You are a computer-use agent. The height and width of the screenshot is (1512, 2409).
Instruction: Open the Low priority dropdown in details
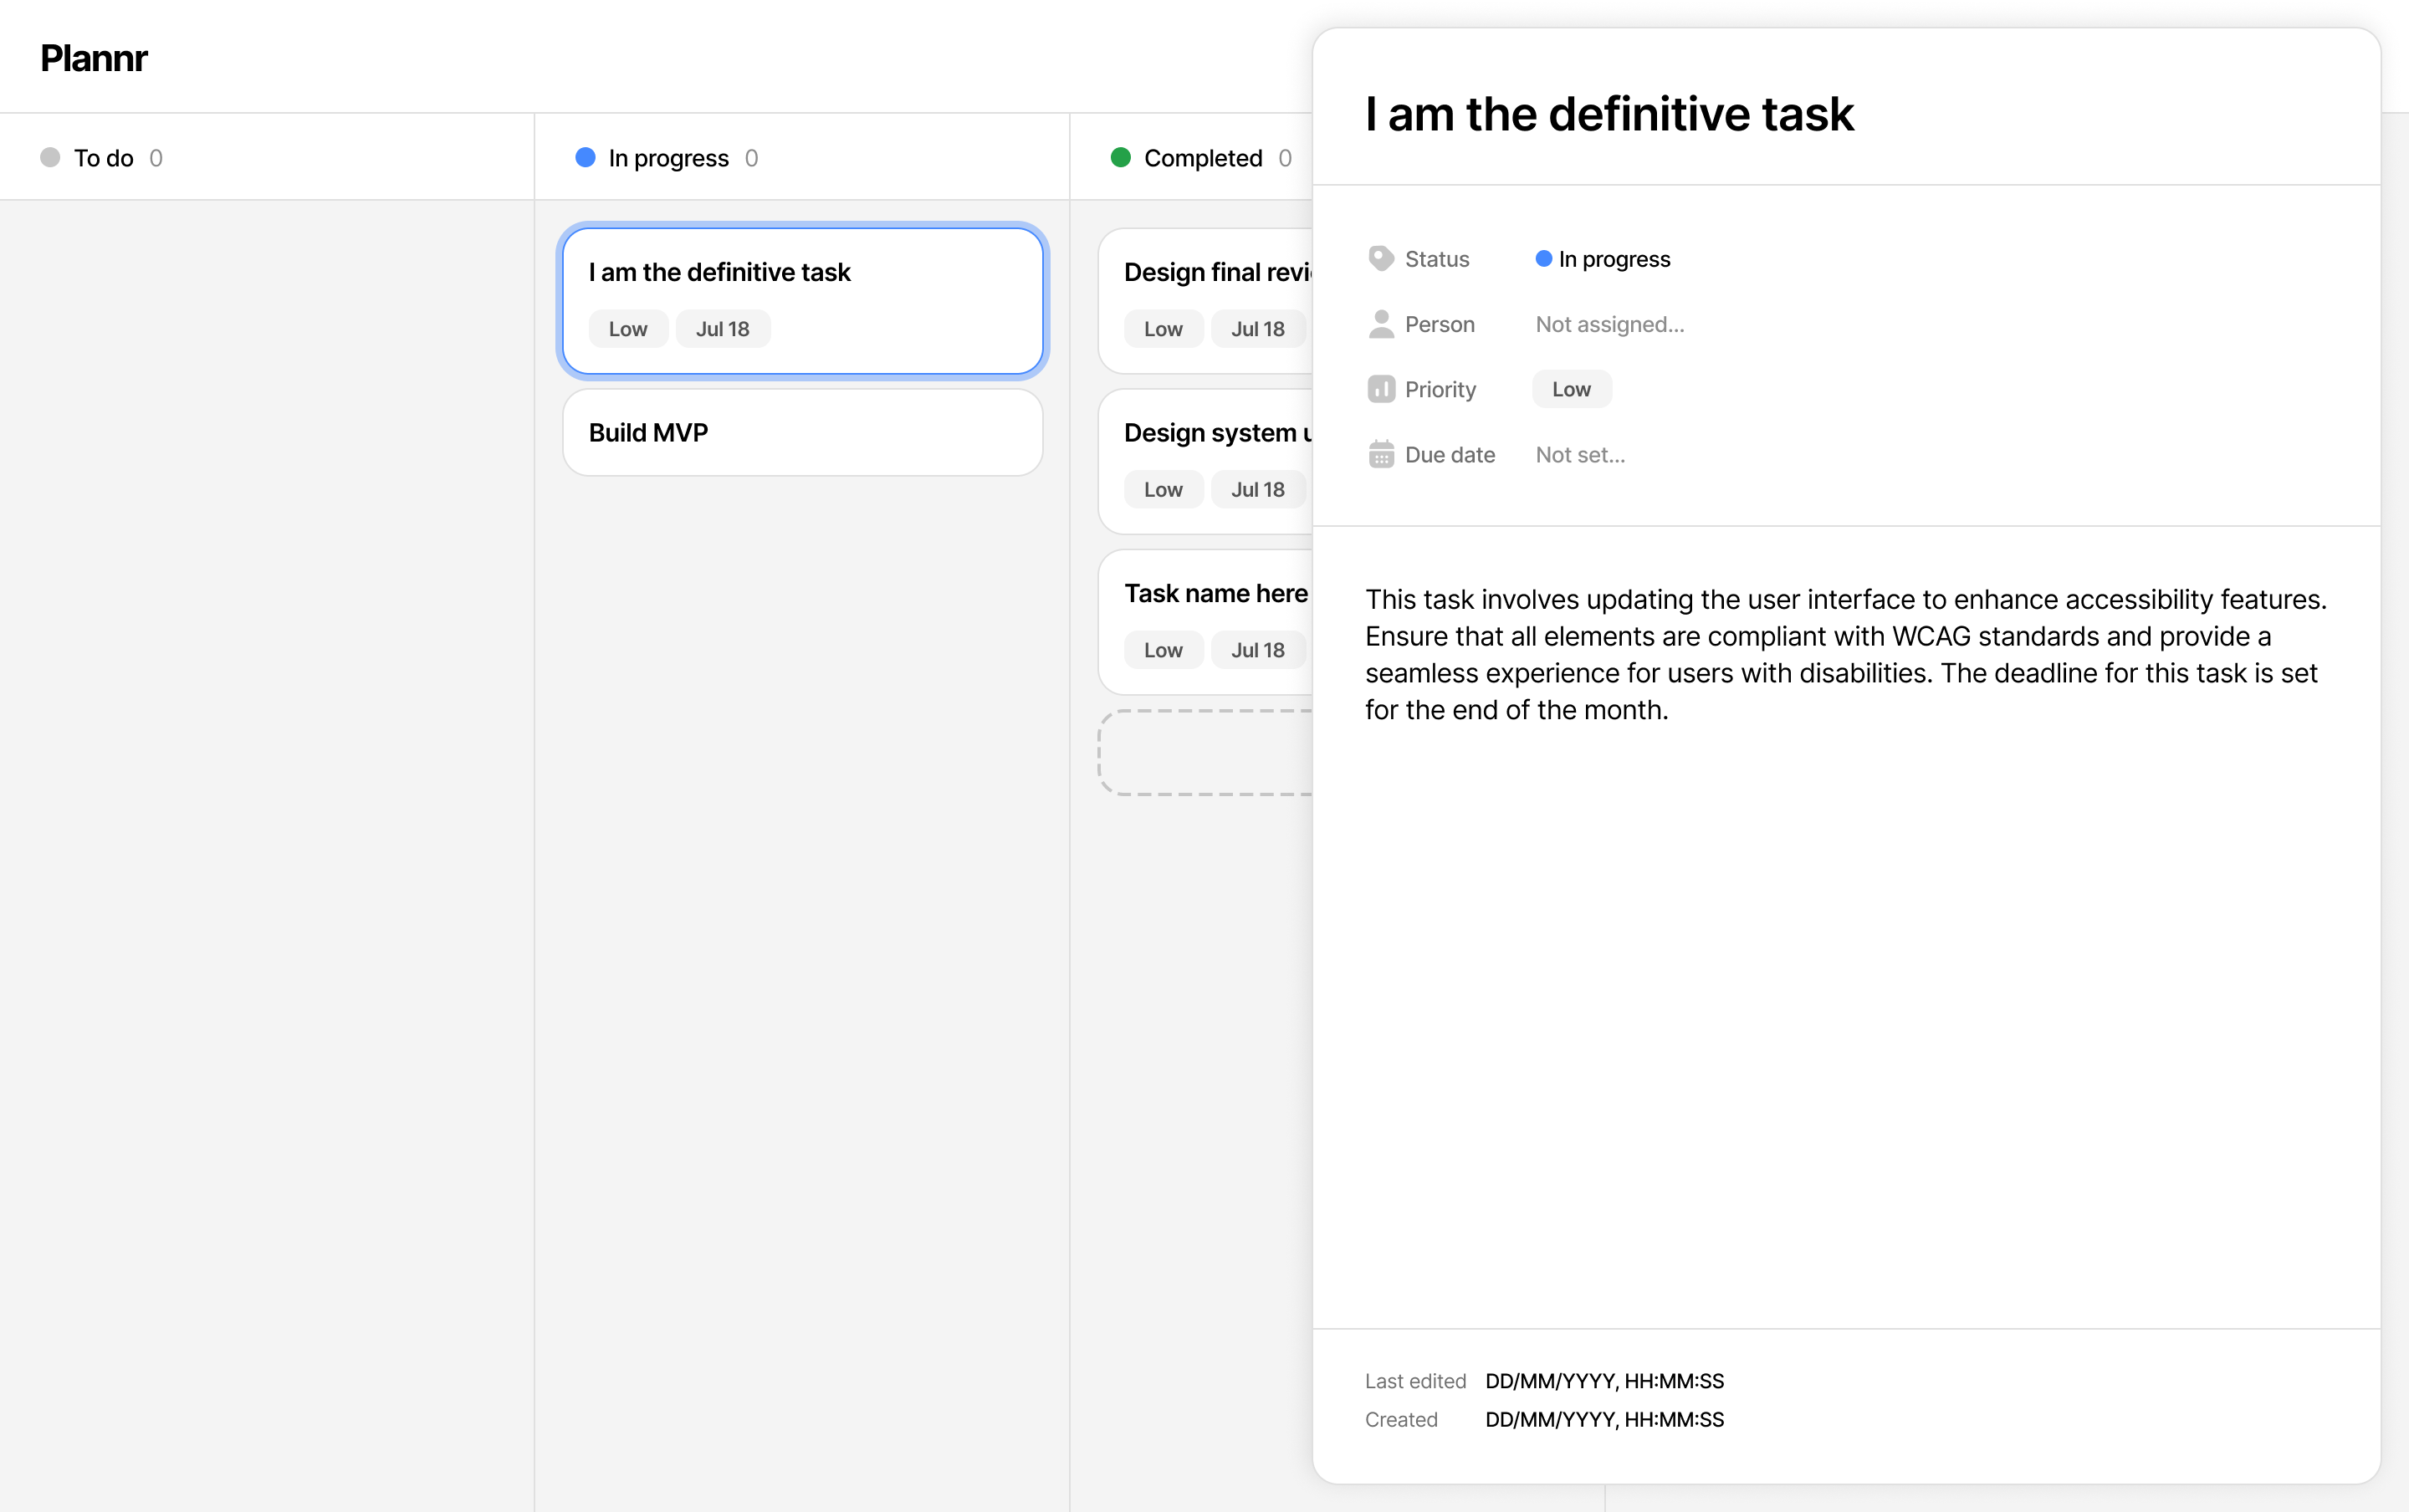point(1571,389)
